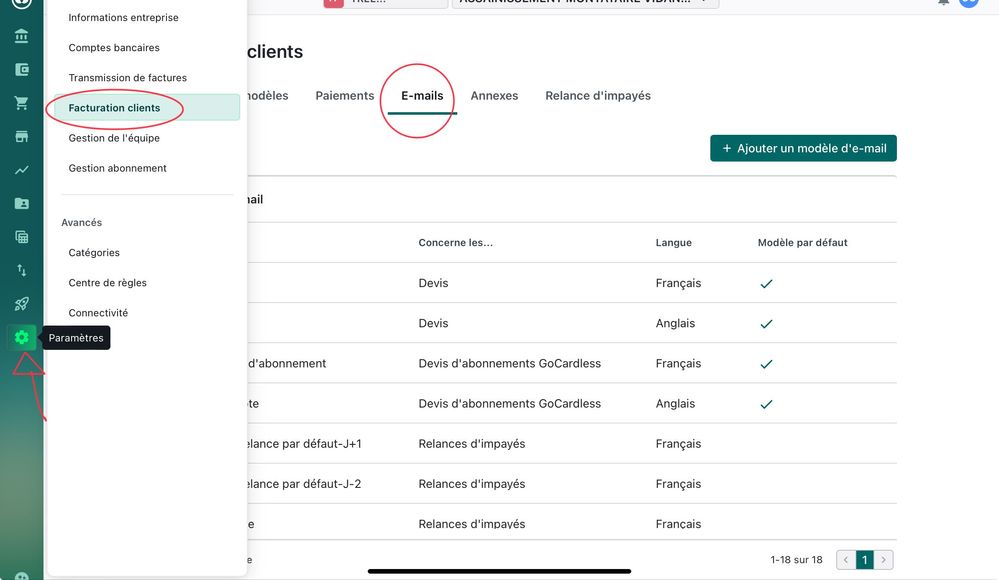Select Centre de règles menu entry
This screenshot has height=580, width=999.
pyautogui.click(x=107, y=283)
